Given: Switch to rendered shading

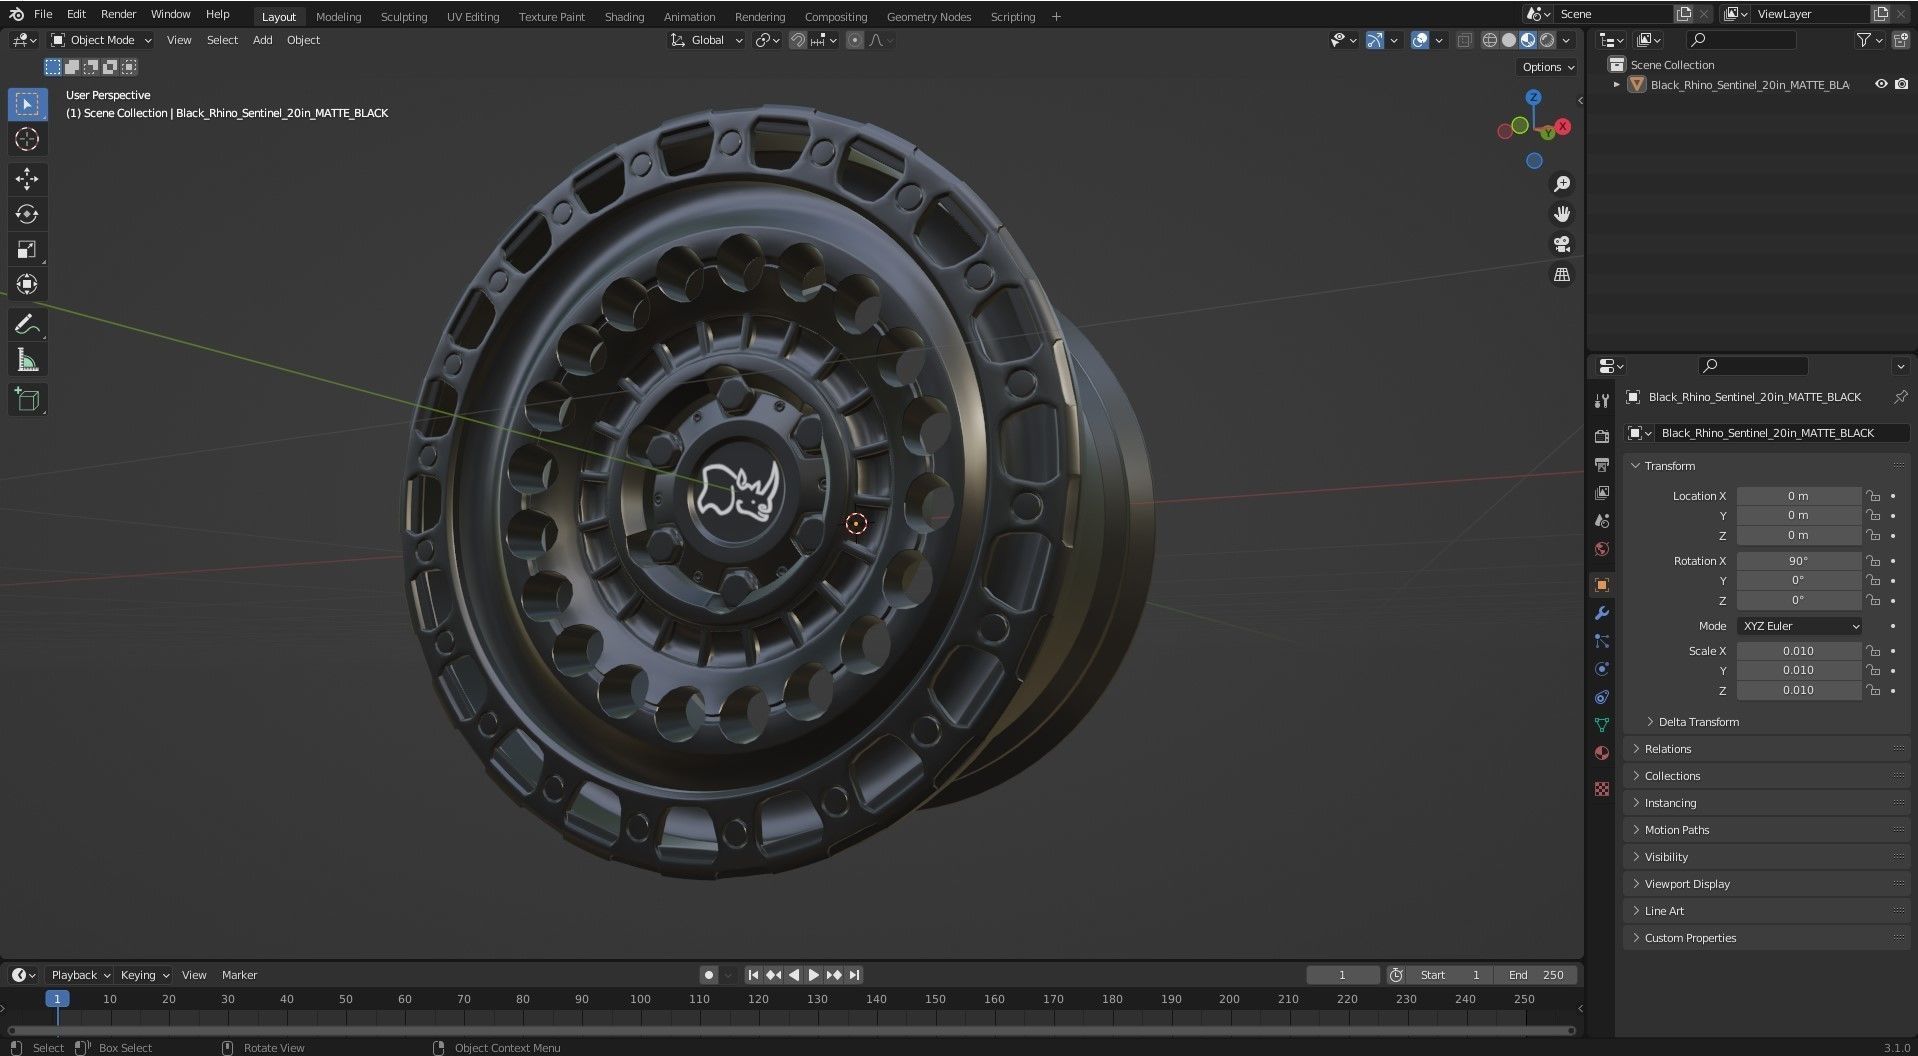Looking at the screenshot, I should pos(1547,40).
